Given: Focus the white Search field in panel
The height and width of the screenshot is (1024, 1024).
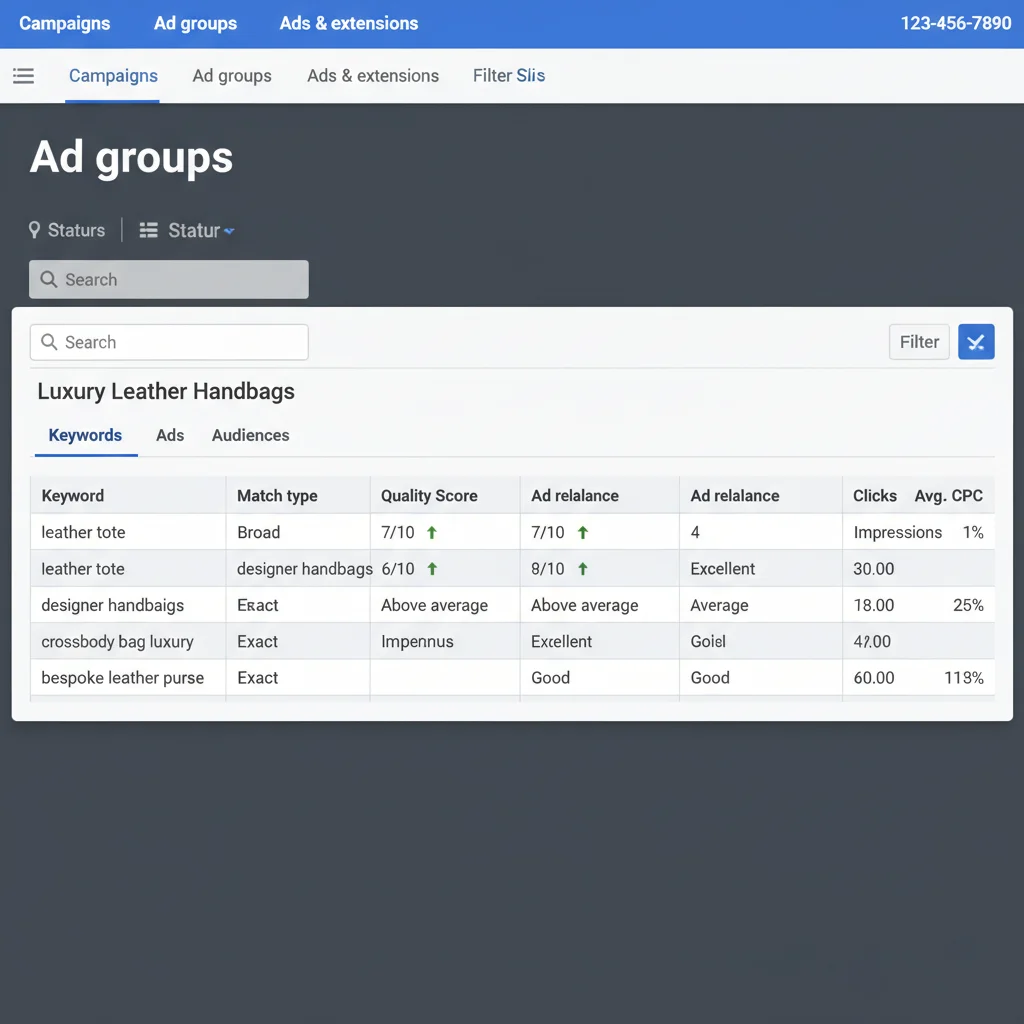Looking at the screenshot, I should pyautogui.click(x=168, y=342).
